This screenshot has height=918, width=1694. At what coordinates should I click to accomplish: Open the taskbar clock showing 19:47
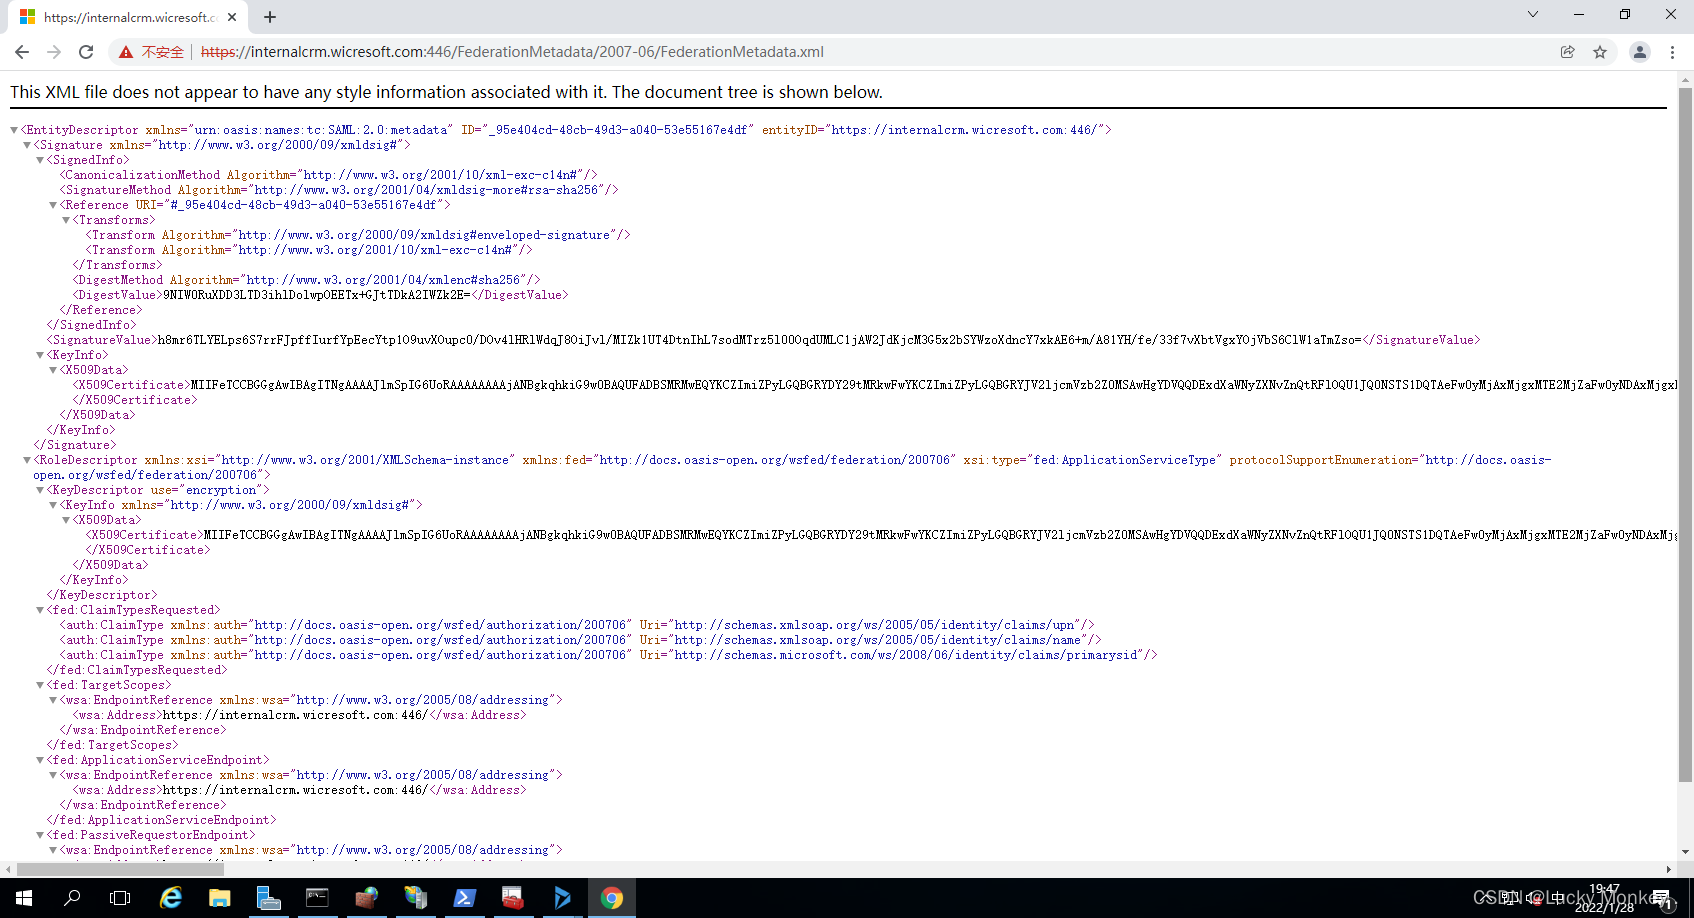[x=1604, y=898]
